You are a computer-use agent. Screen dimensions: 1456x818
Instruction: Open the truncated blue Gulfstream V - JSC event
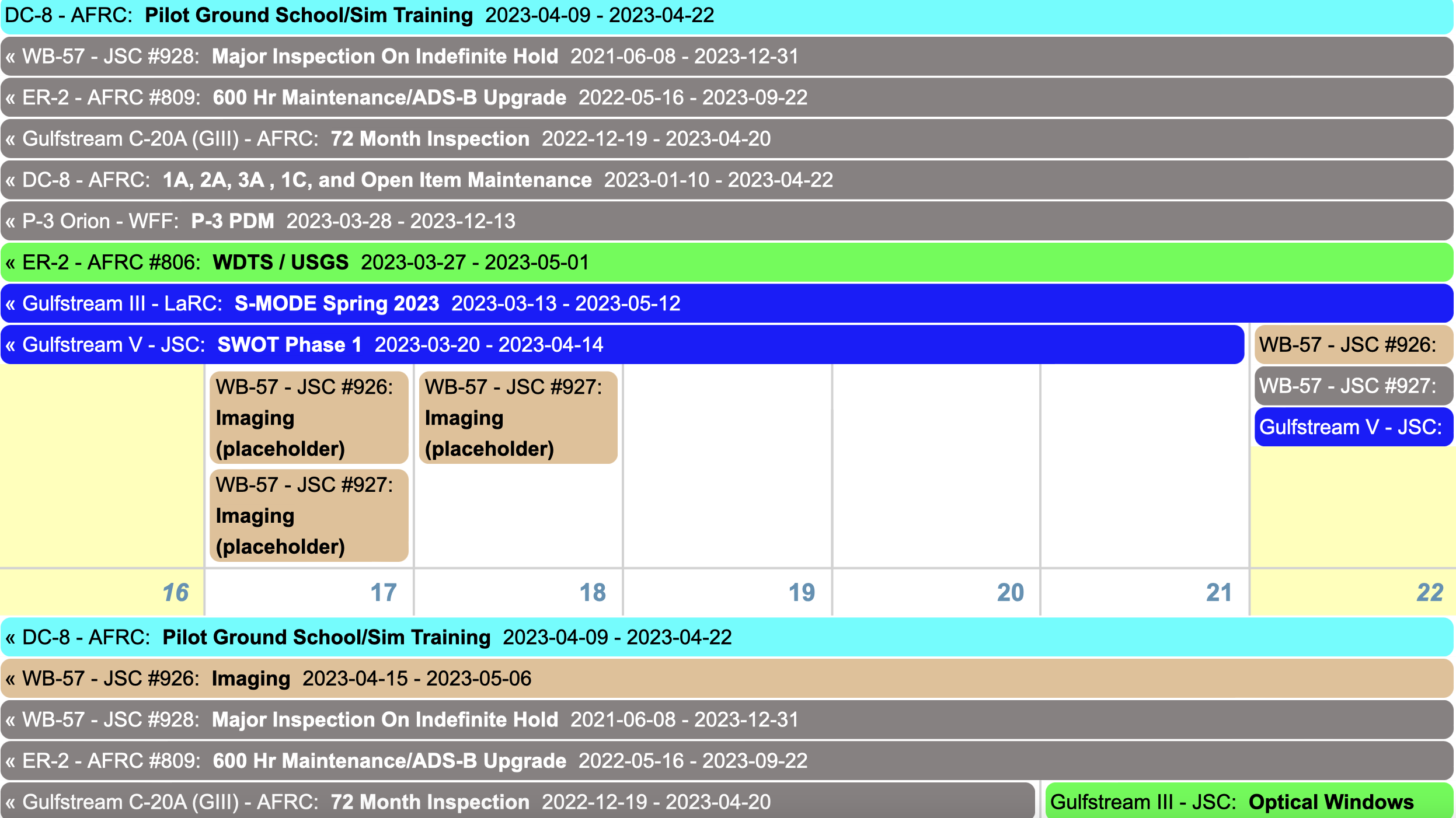1353,427
